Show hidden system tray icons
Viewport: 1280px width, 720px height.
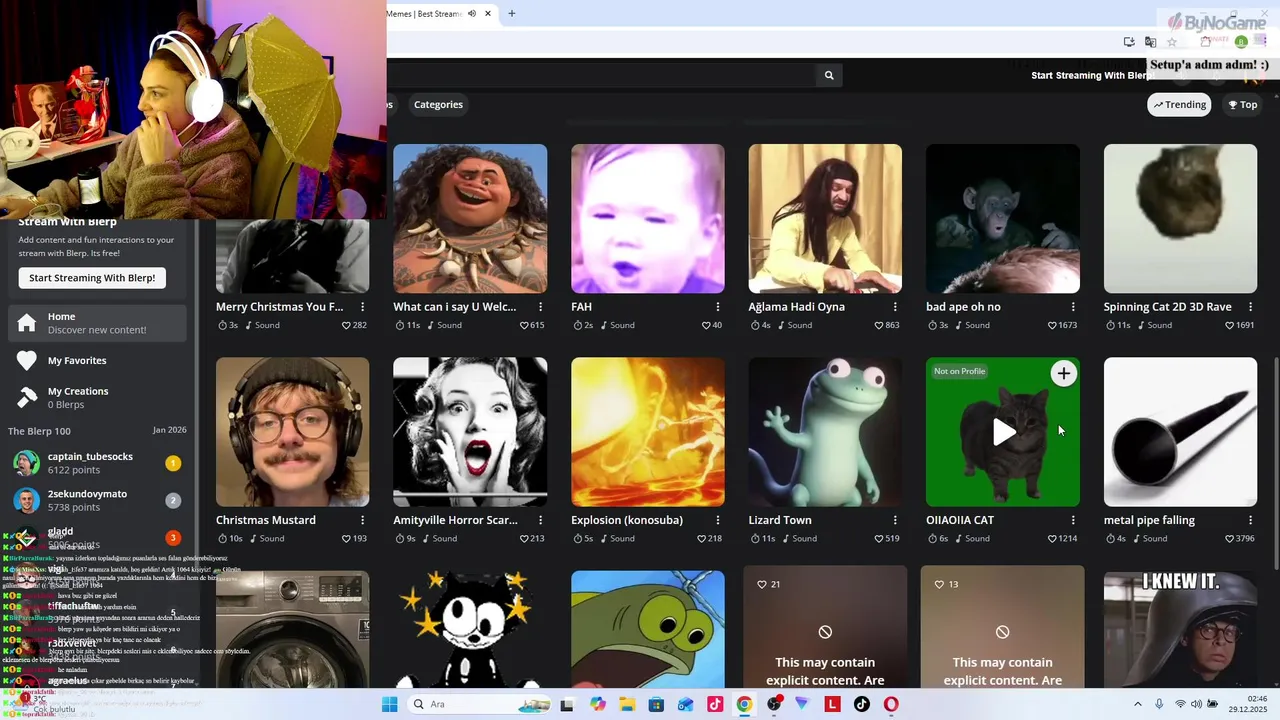click(1138, 704)
